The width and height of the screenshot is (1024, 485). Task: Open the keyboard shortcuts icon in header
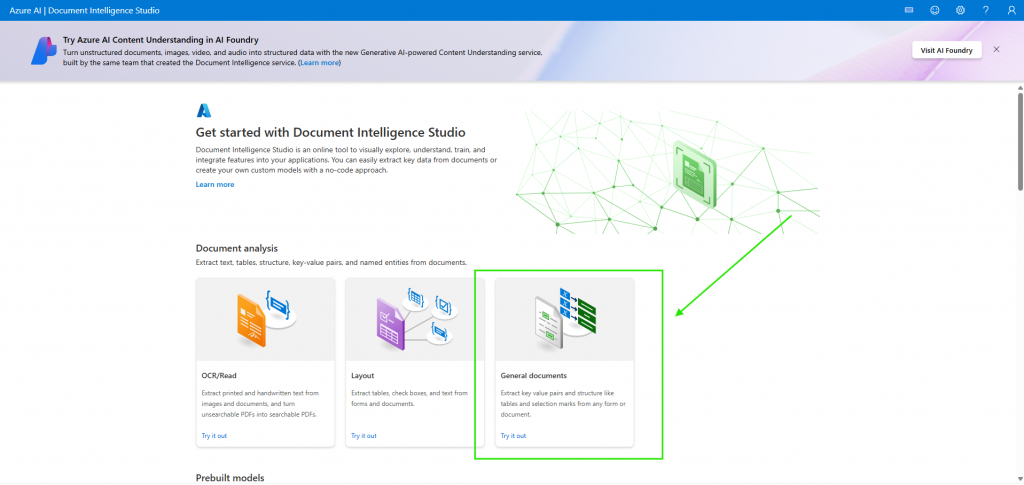click(x=909, y=10)
